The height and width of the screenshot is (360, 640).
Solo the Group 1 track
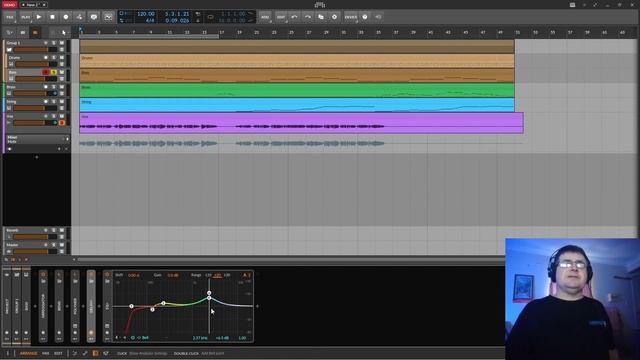tap(53, 43)
